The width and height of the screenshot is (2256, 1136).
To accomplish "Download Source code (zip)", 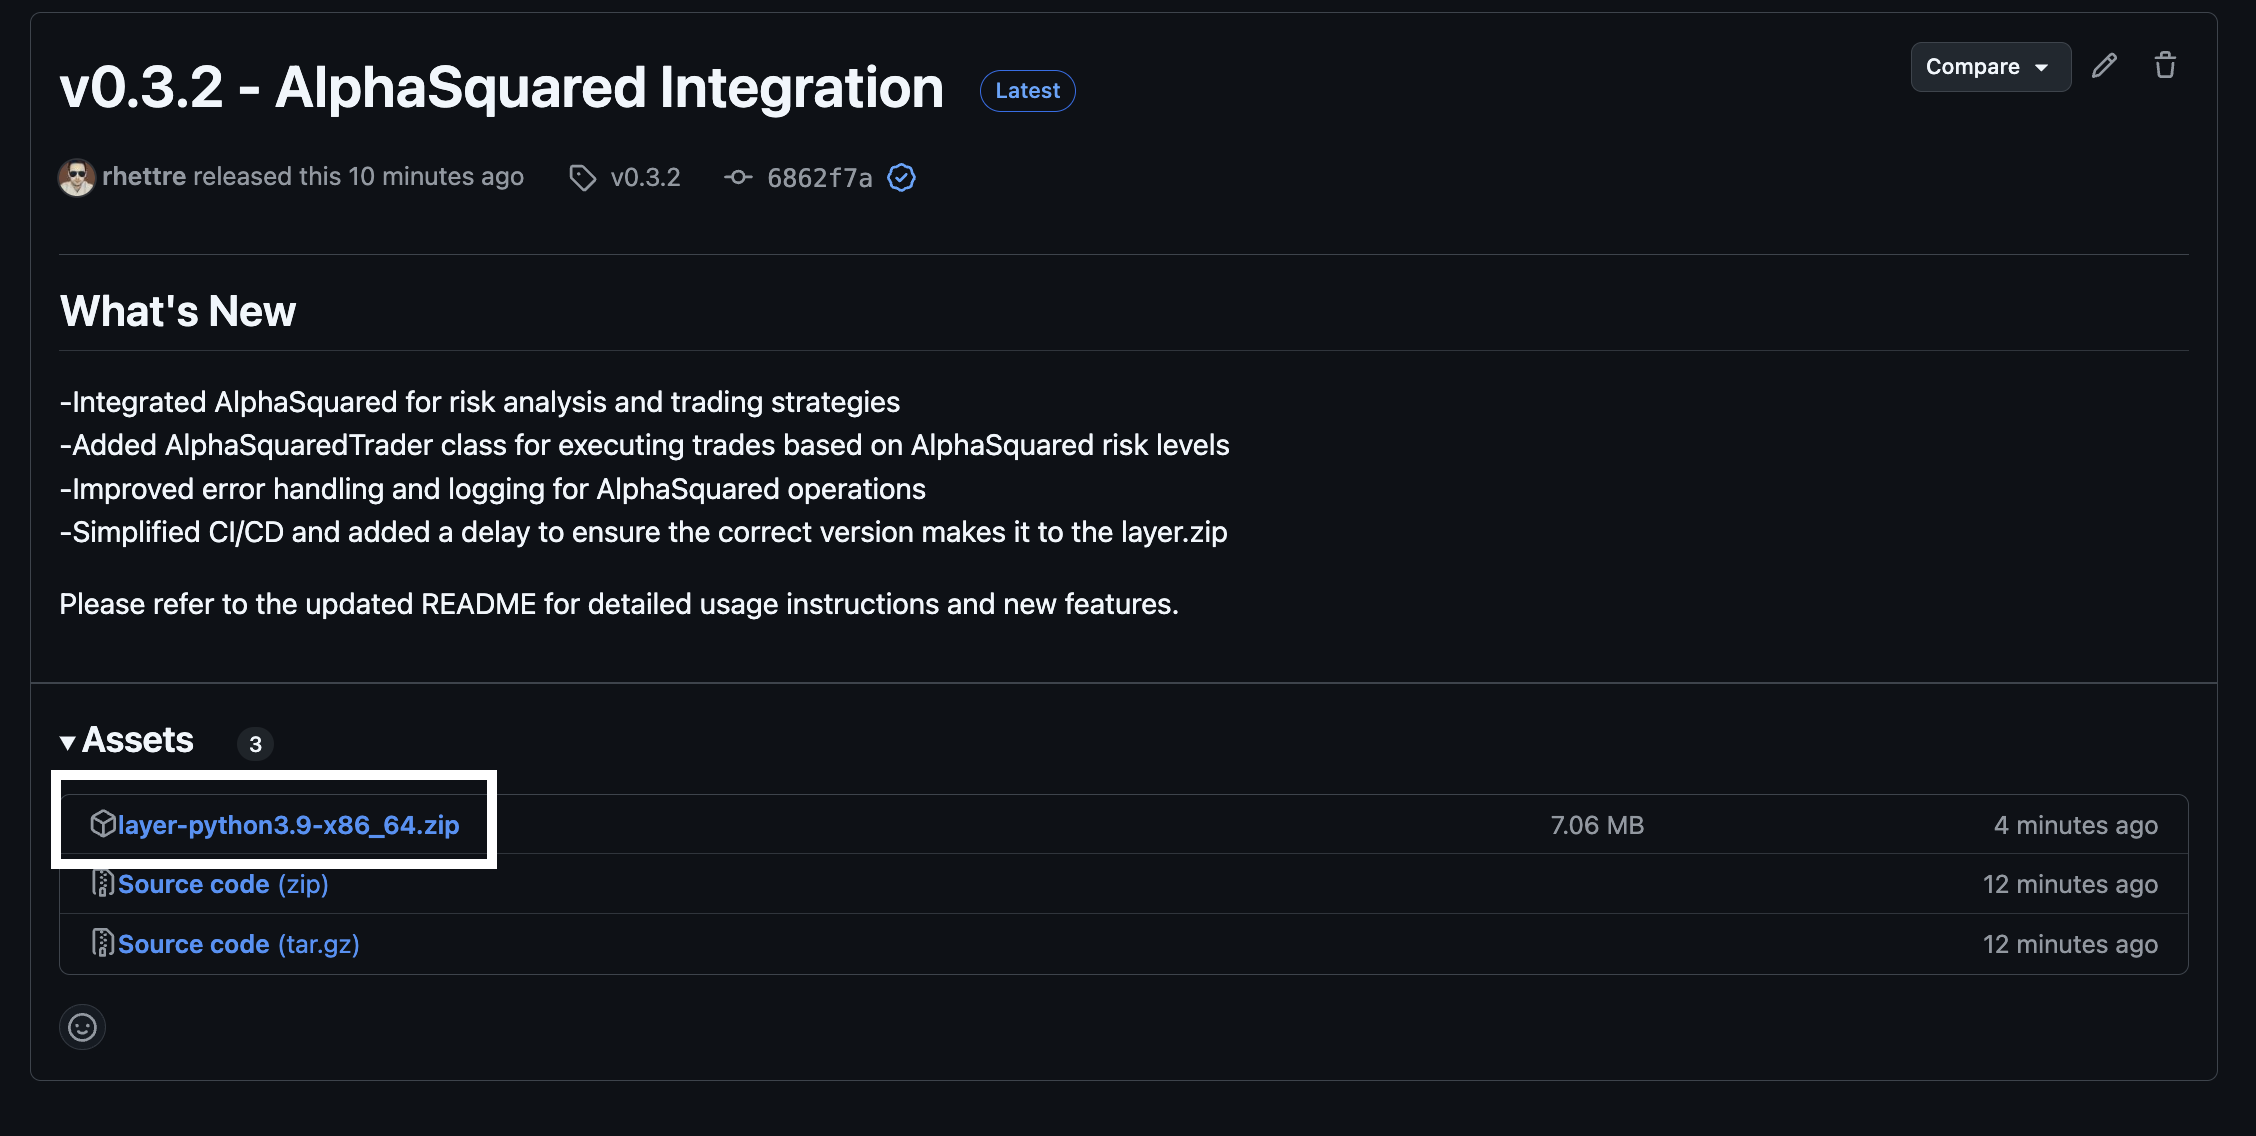I will (223, 885).
